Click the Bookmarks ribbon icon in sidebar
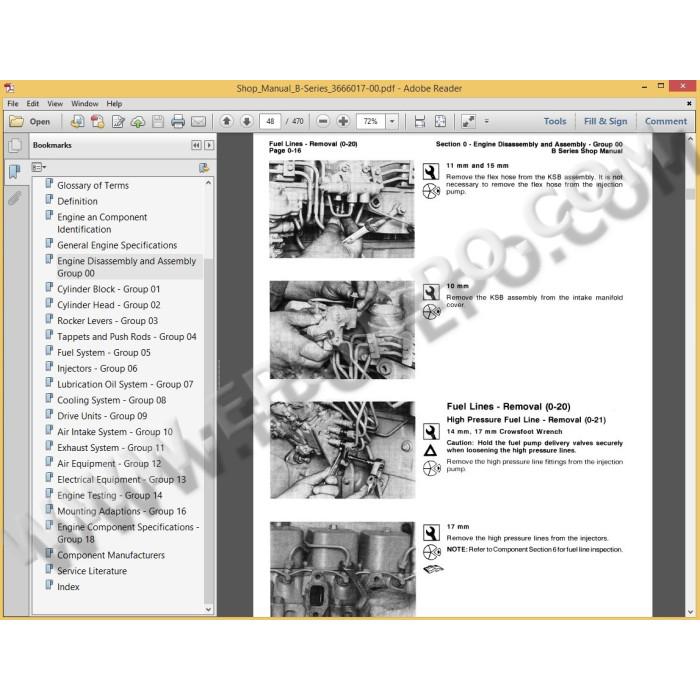This screenshot has height=700, width=700. (15, 171)
